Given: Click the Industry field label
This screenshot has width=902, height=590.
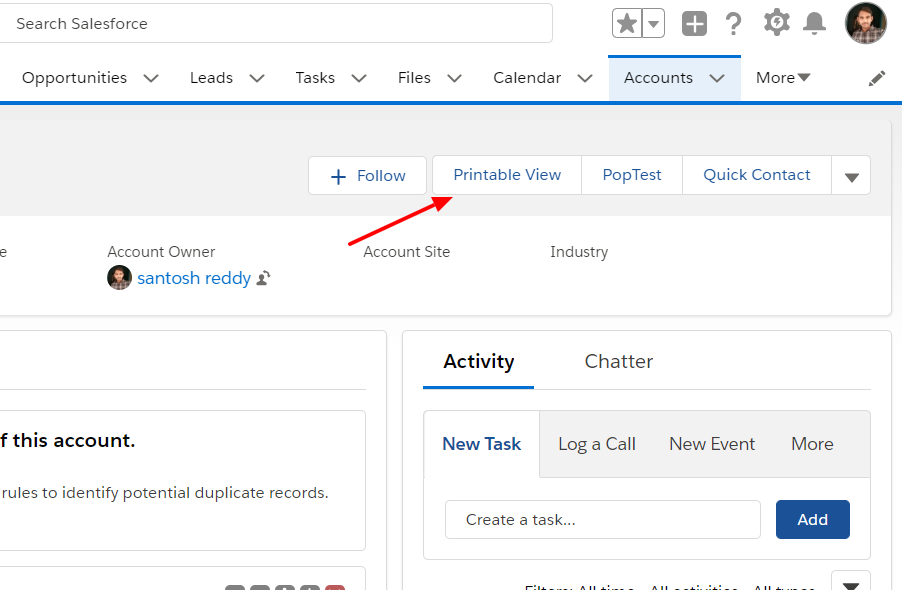Looking at the screenshot, I should [x=579, y=252].
